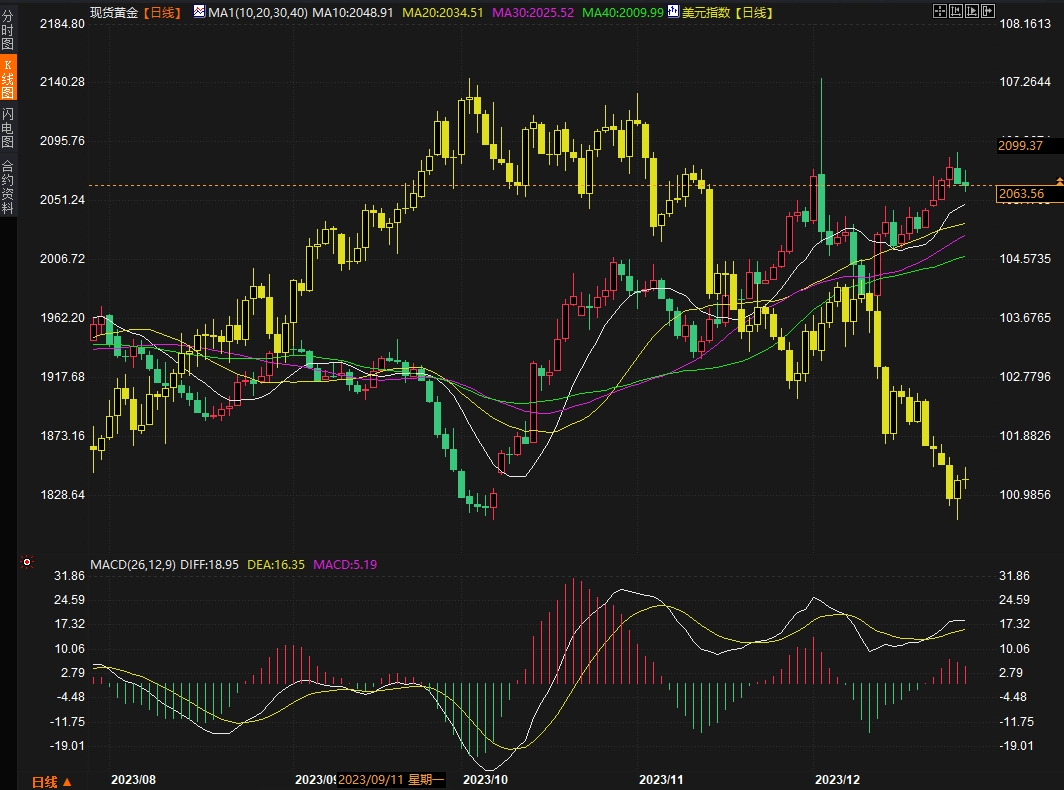Viewport: 1064px width, 790px height.
Task: Click the exit arrow icon in top toolbar
Action: click(988, 11)
